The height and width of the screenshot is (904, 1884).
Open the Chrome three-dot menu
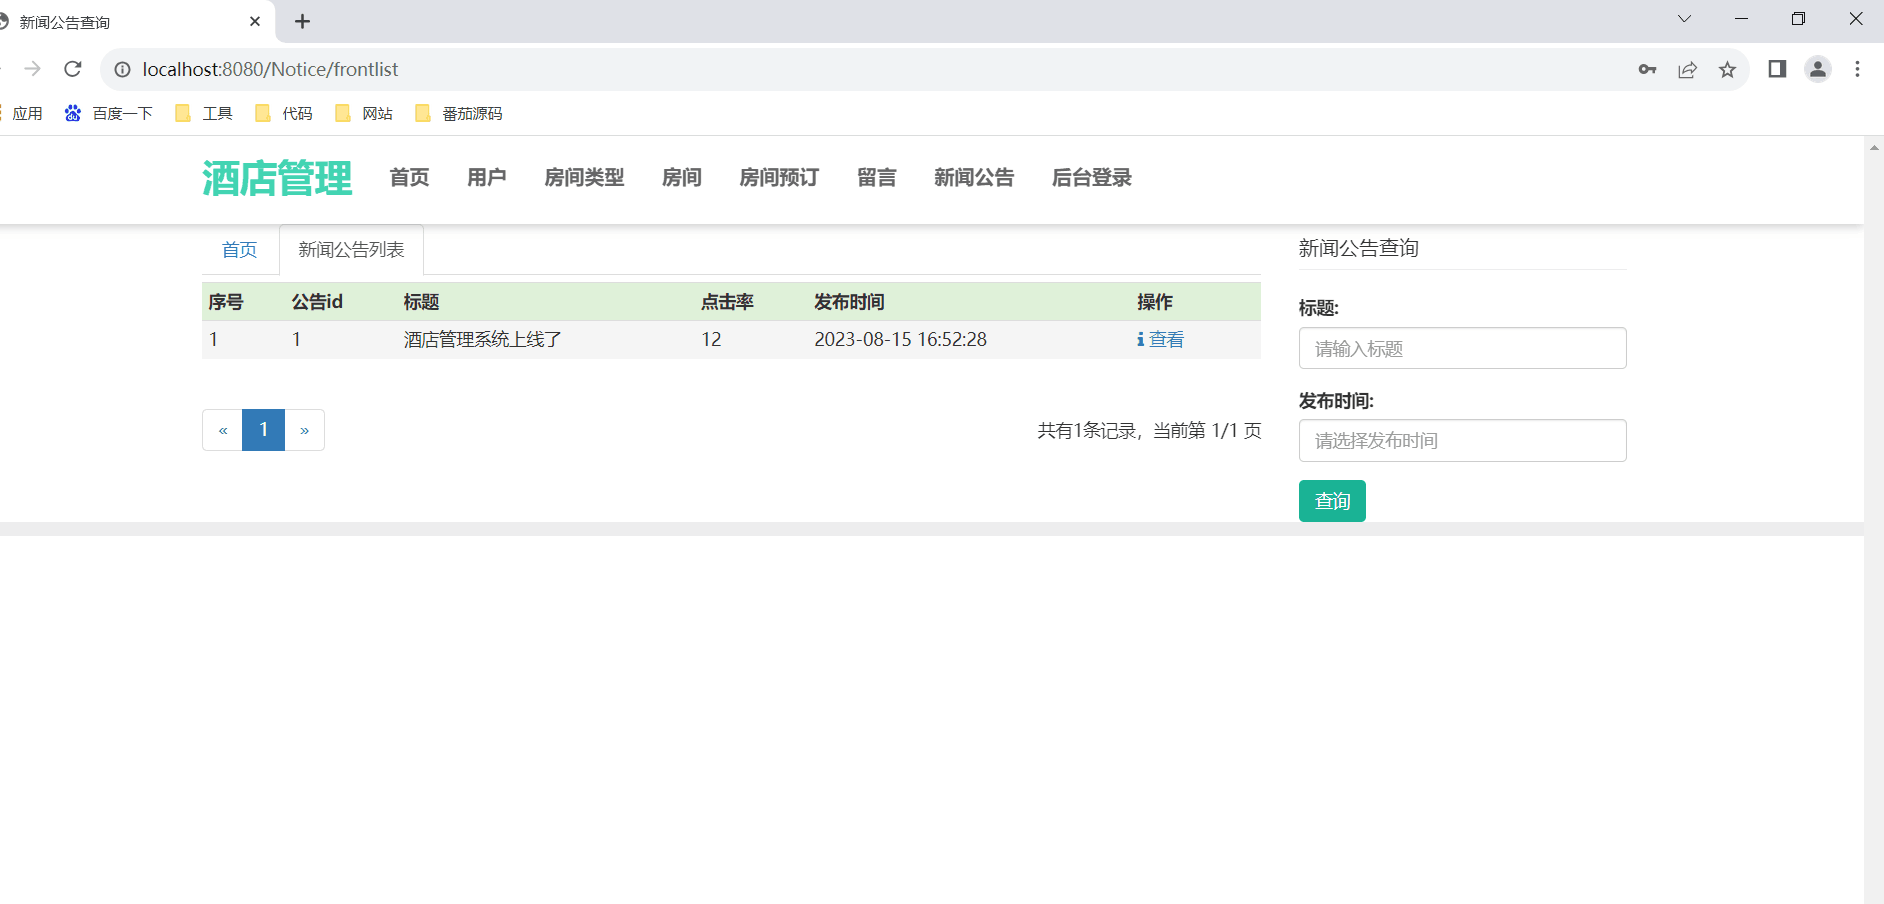tap(1857, 69)
